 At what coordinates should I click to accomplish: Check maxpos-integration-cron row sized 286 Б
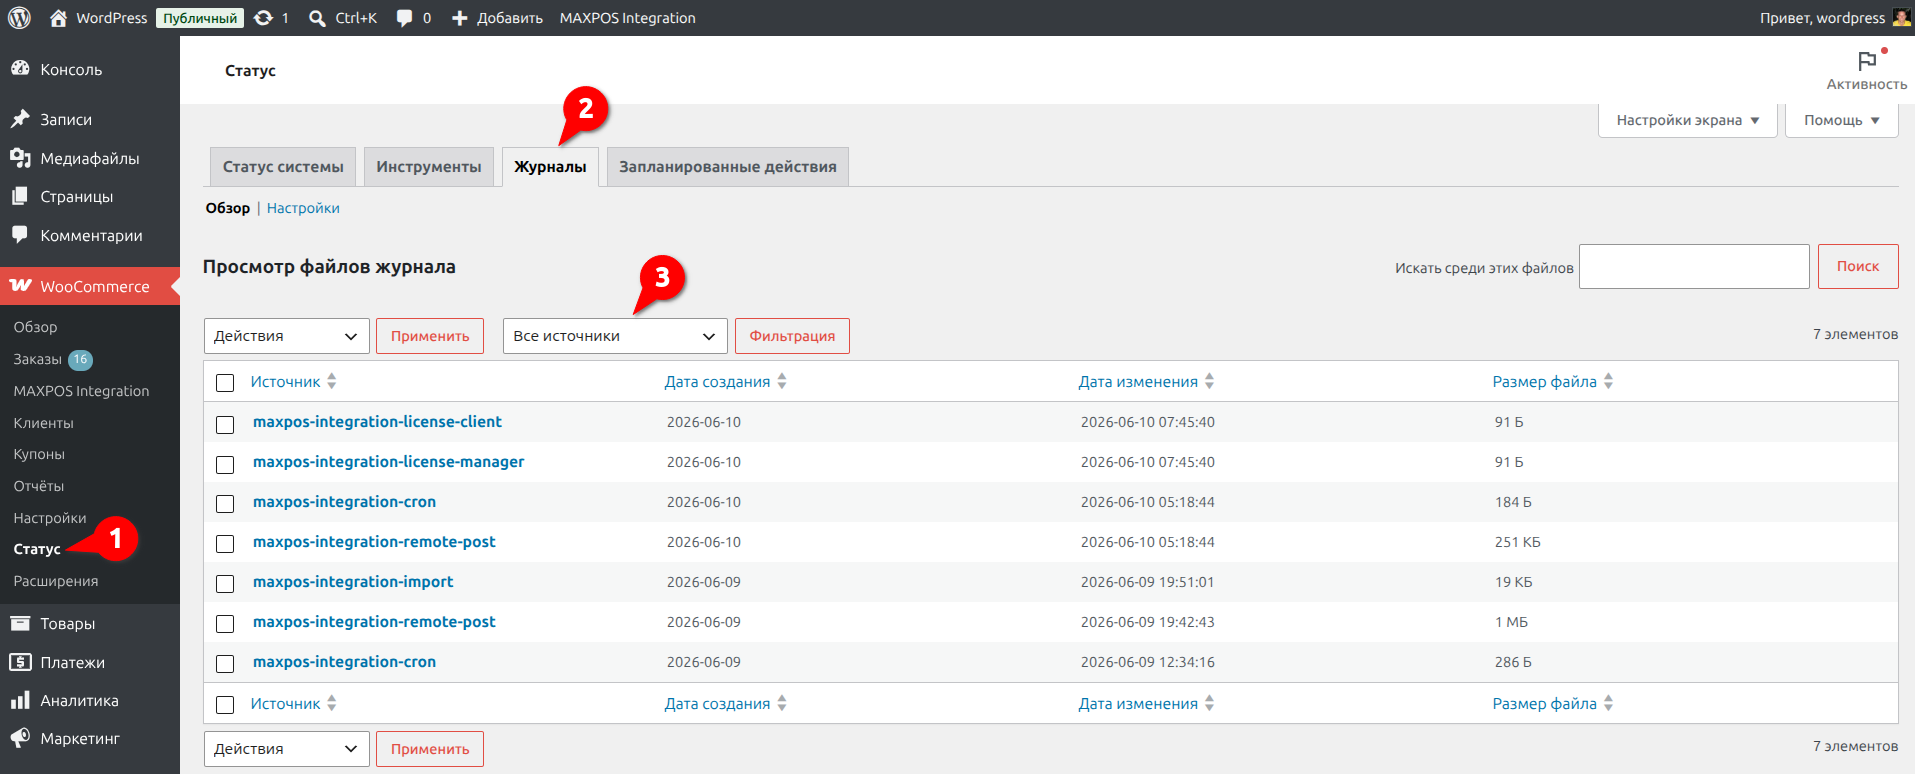tap(225, 664)
